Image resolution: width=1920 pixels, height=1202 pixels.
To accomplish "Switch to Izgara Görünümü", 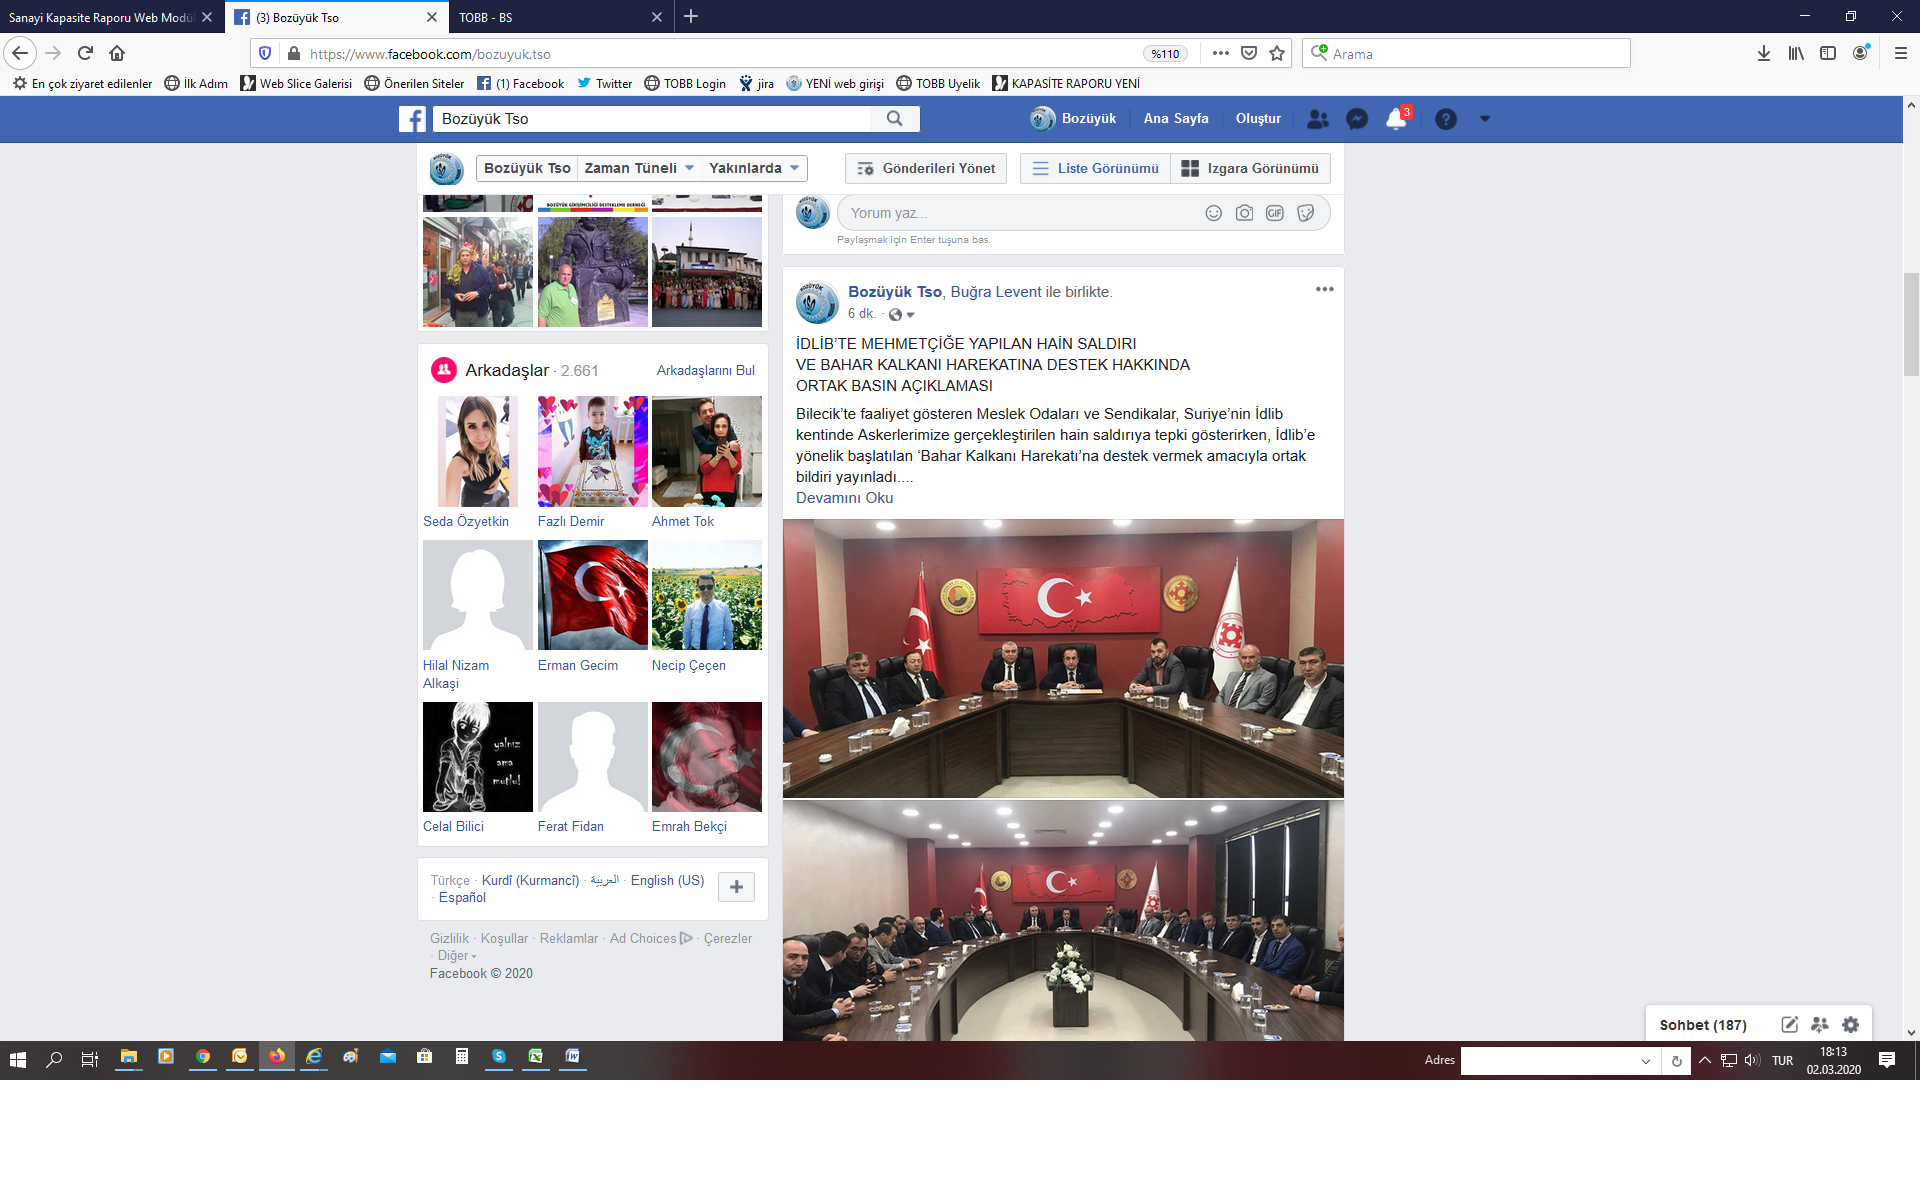I will point(1250,168).
